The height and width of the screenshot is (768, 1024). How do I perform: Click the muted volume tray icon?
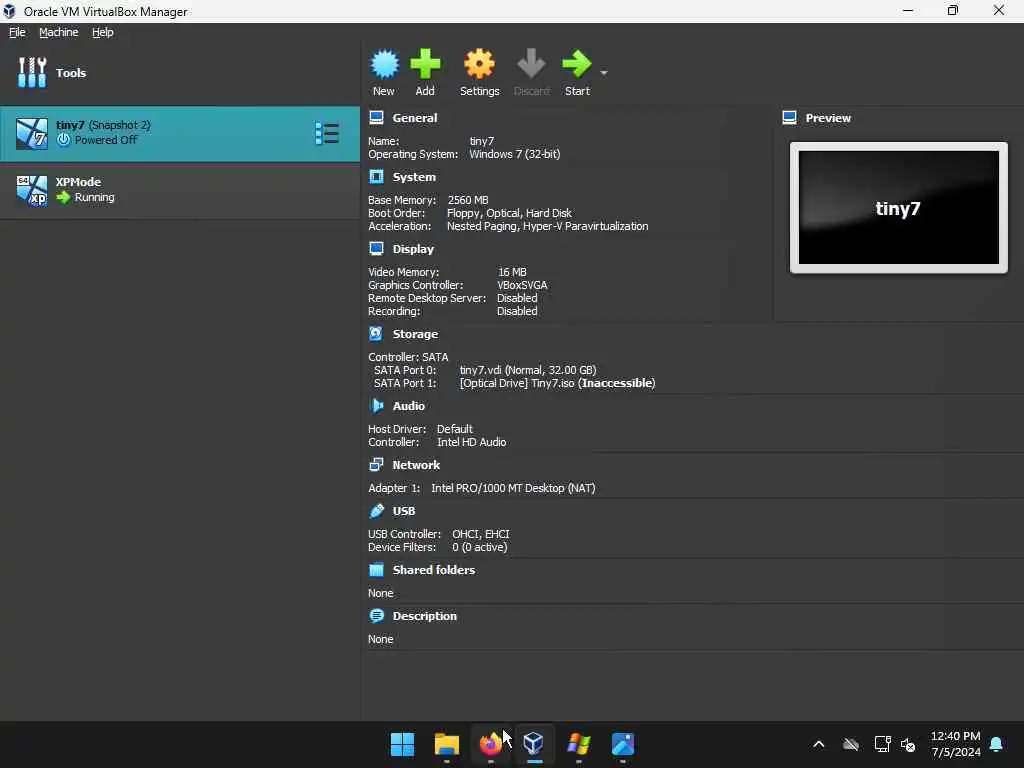[908, 744]
